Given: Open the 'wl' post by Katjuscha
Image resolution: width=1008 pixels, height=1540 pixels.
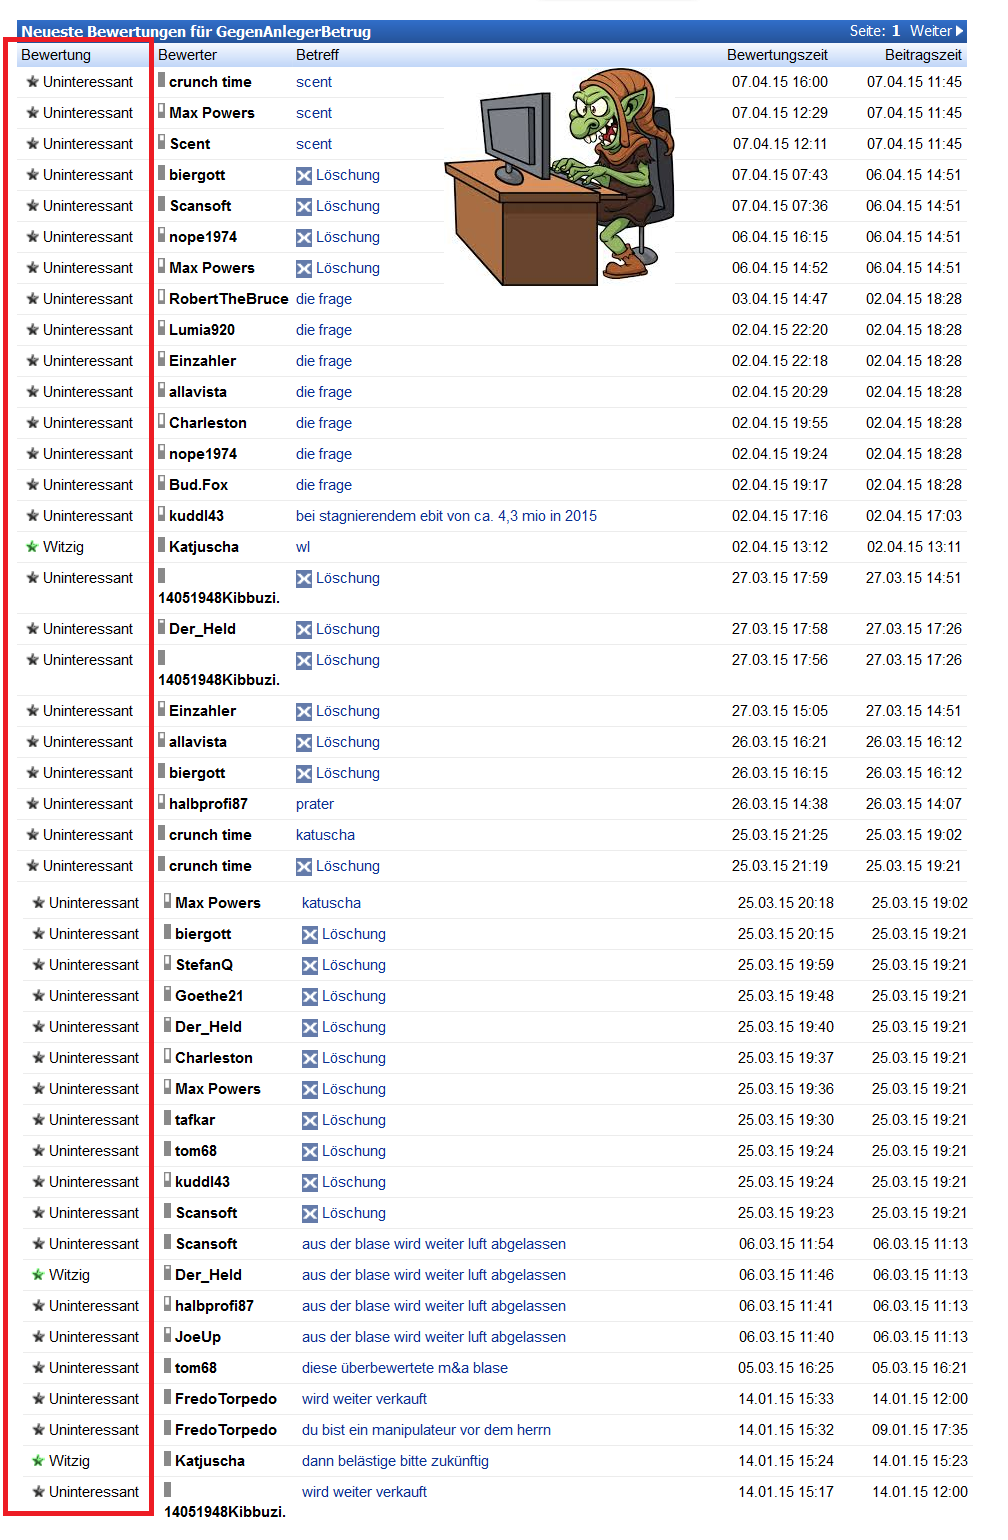Looking at the screenshot, I should click(303, 547).
